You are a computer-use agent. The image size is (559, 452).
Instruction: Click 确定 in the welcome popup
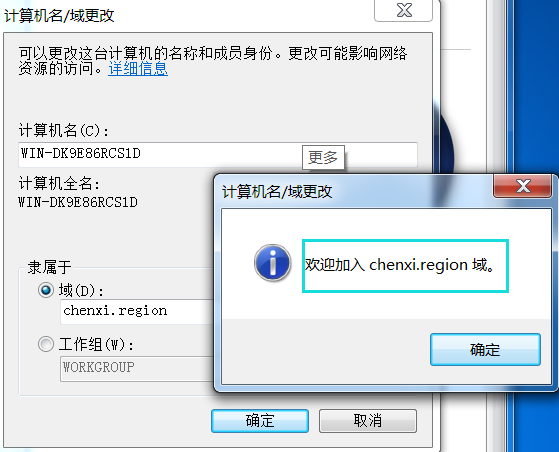[x=485, y=349]
